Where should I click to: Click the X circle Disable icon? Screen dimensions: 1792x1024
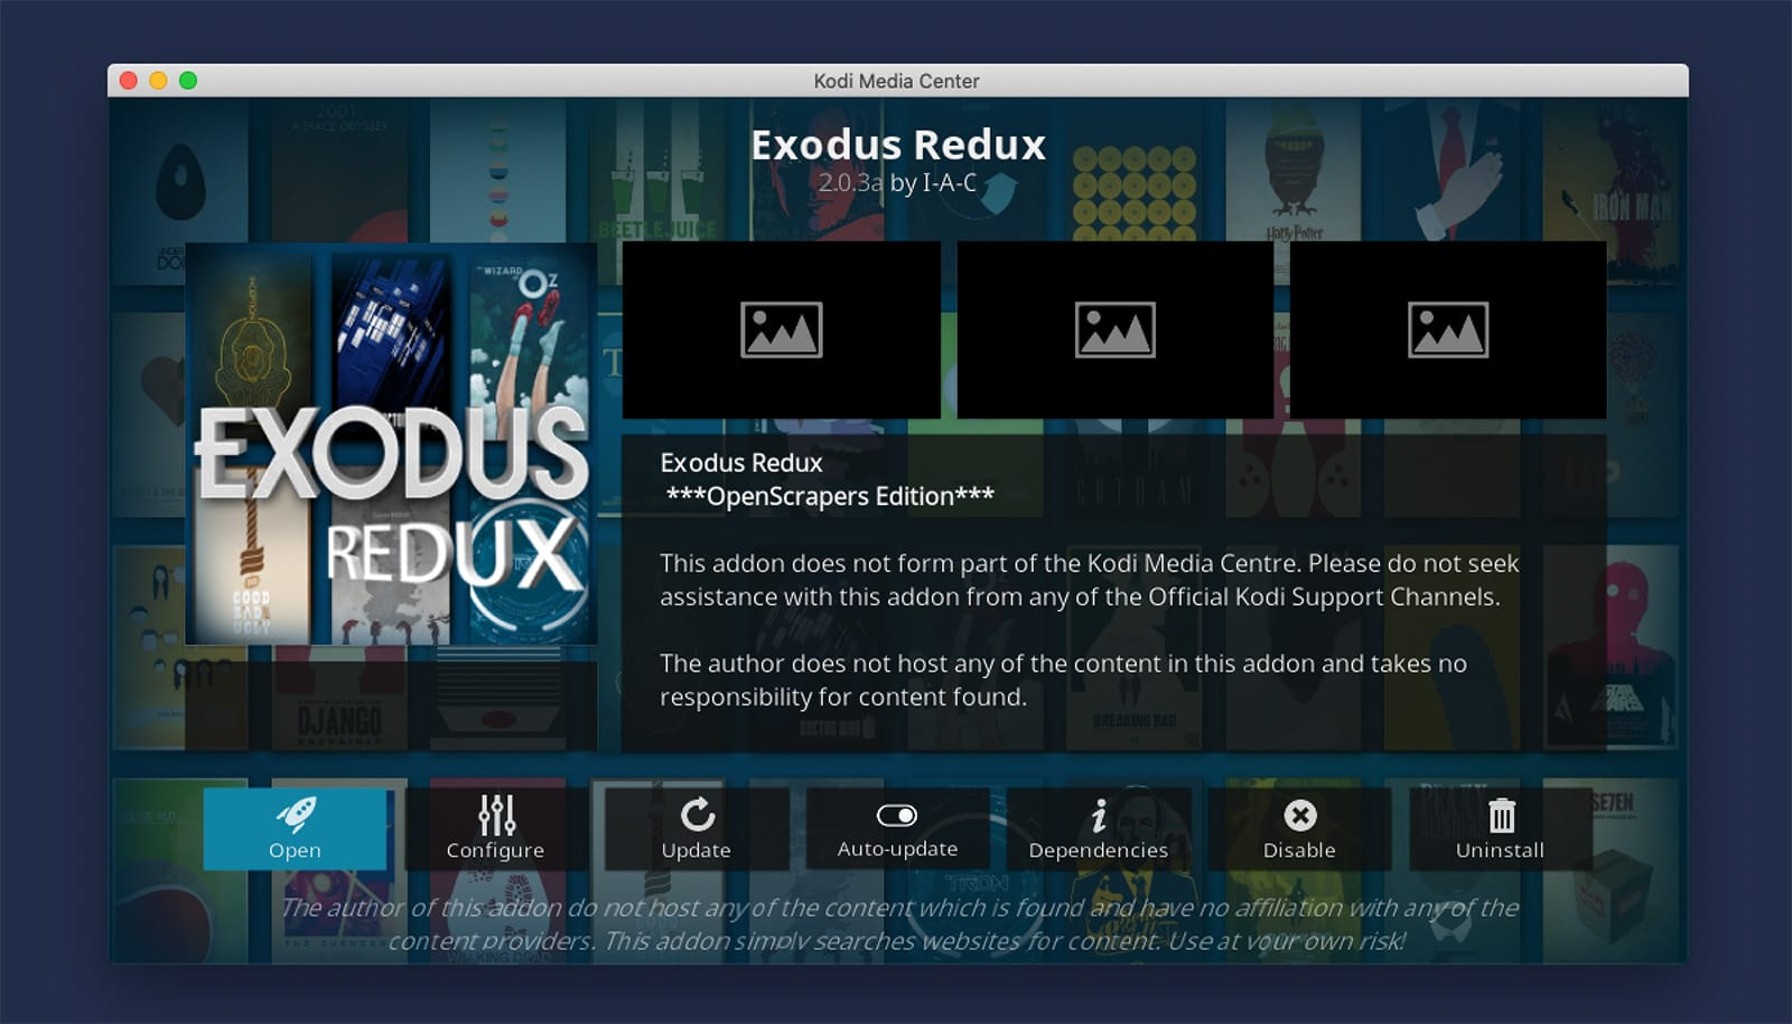[1300, 815]
